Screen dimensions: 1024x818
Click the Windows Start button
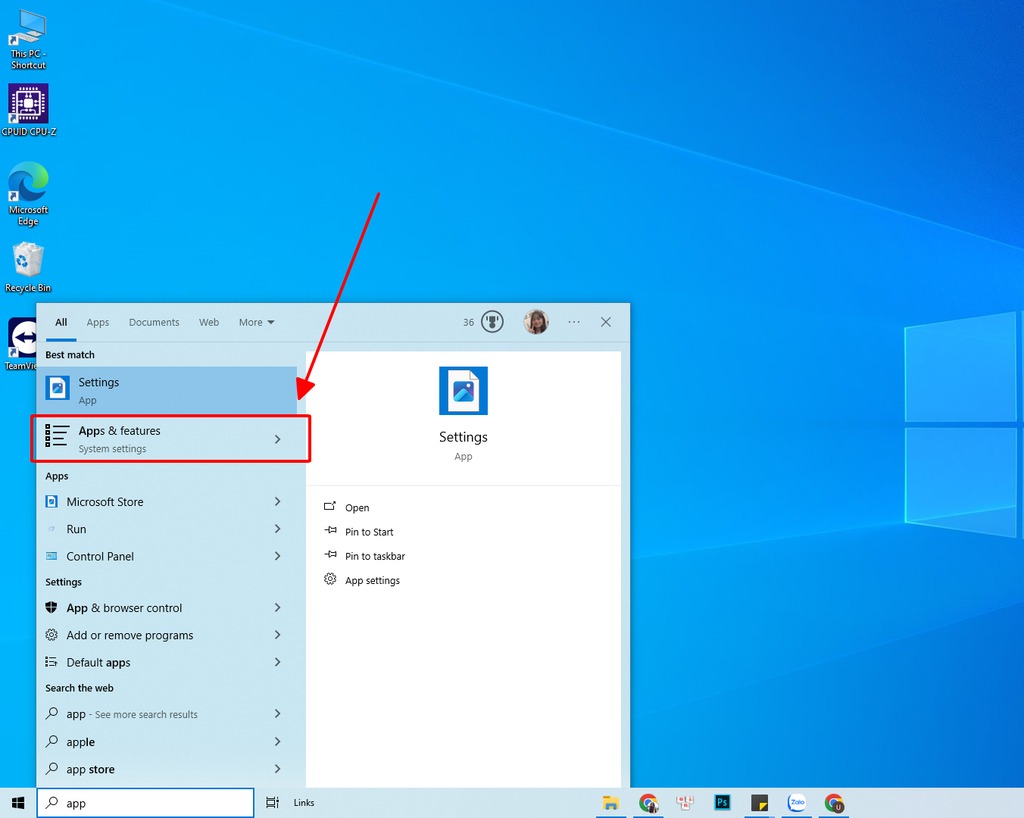pyautogui.click(x=18, y=802)
